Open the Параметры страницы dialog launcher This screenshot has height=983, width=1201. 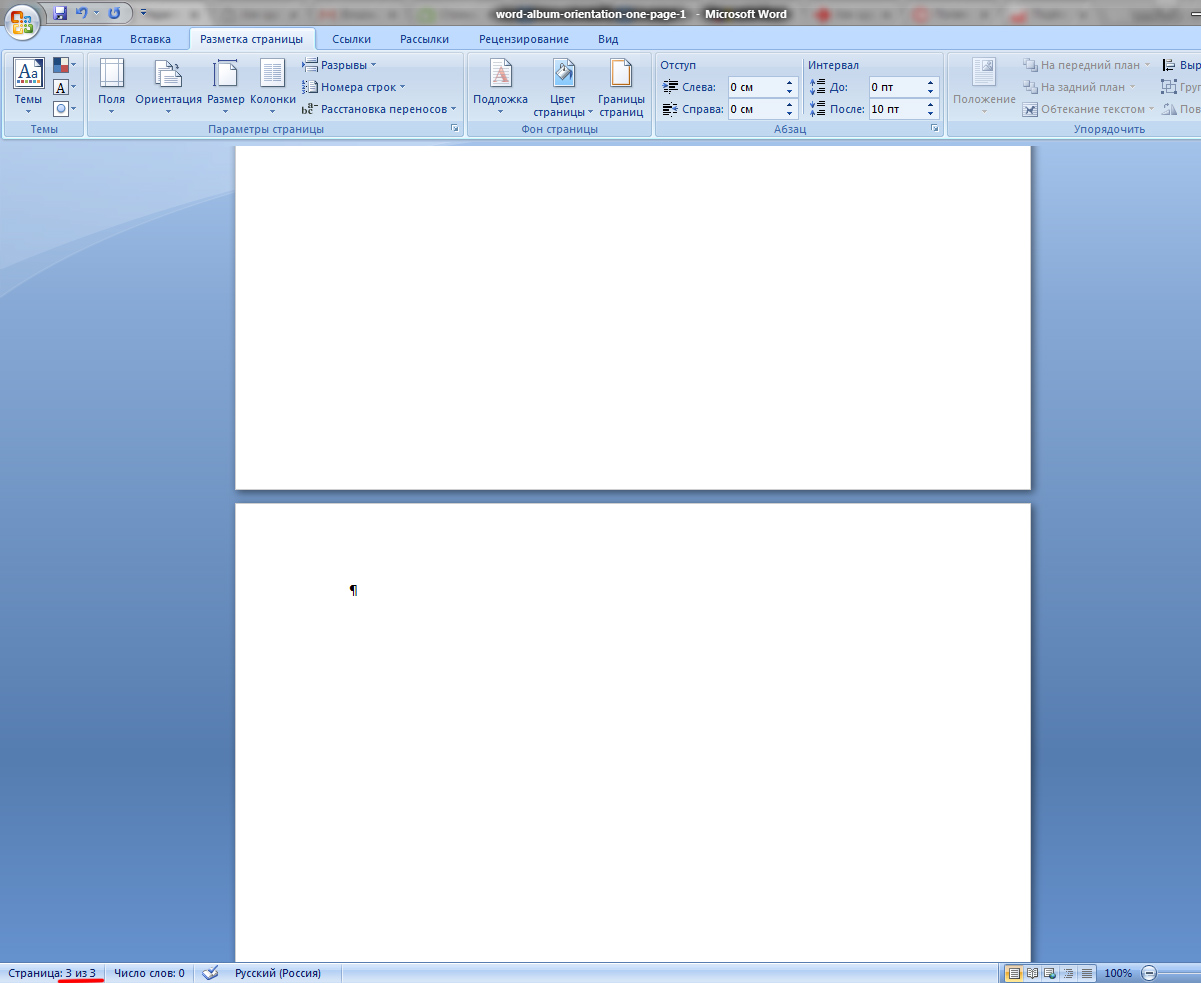455,129
